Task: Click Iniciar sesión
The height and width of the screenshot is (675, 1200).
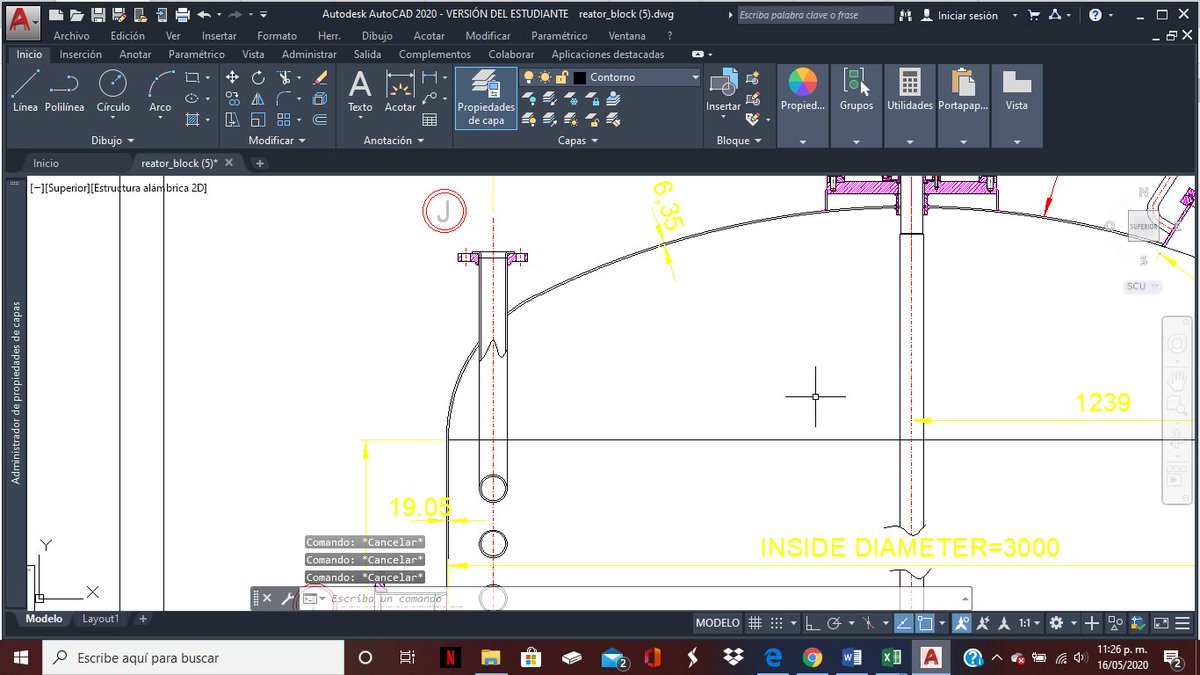Action: [x=968, y=16]
